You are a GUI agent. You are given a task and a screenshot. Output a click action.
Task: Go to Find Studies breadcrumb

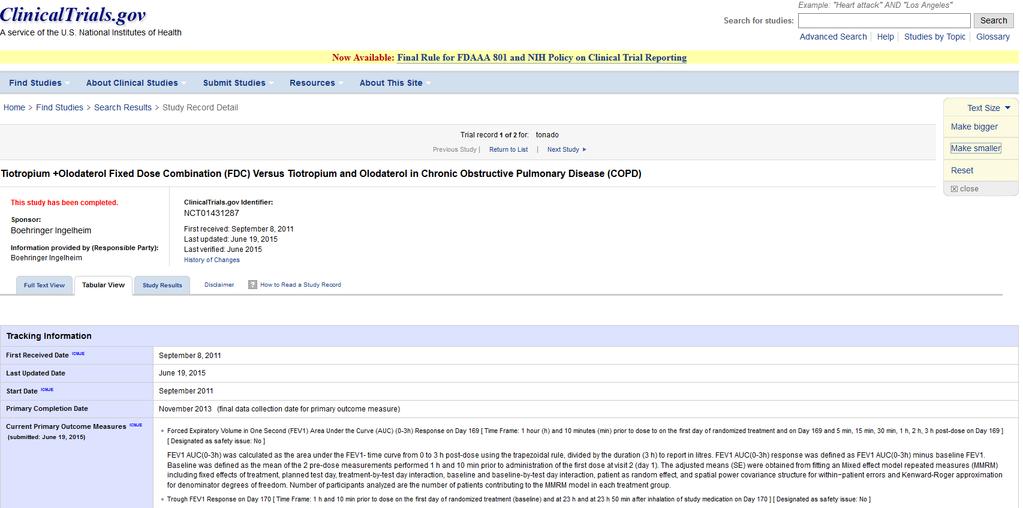pos(59,108)
